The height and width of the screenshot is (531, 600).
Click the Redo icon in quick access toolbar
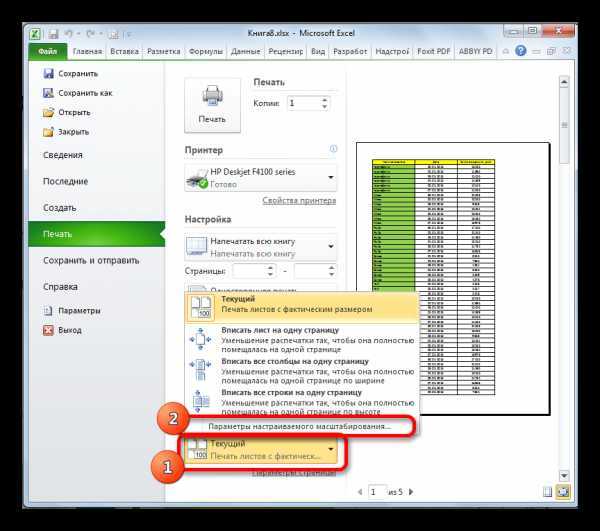[91, 34]
